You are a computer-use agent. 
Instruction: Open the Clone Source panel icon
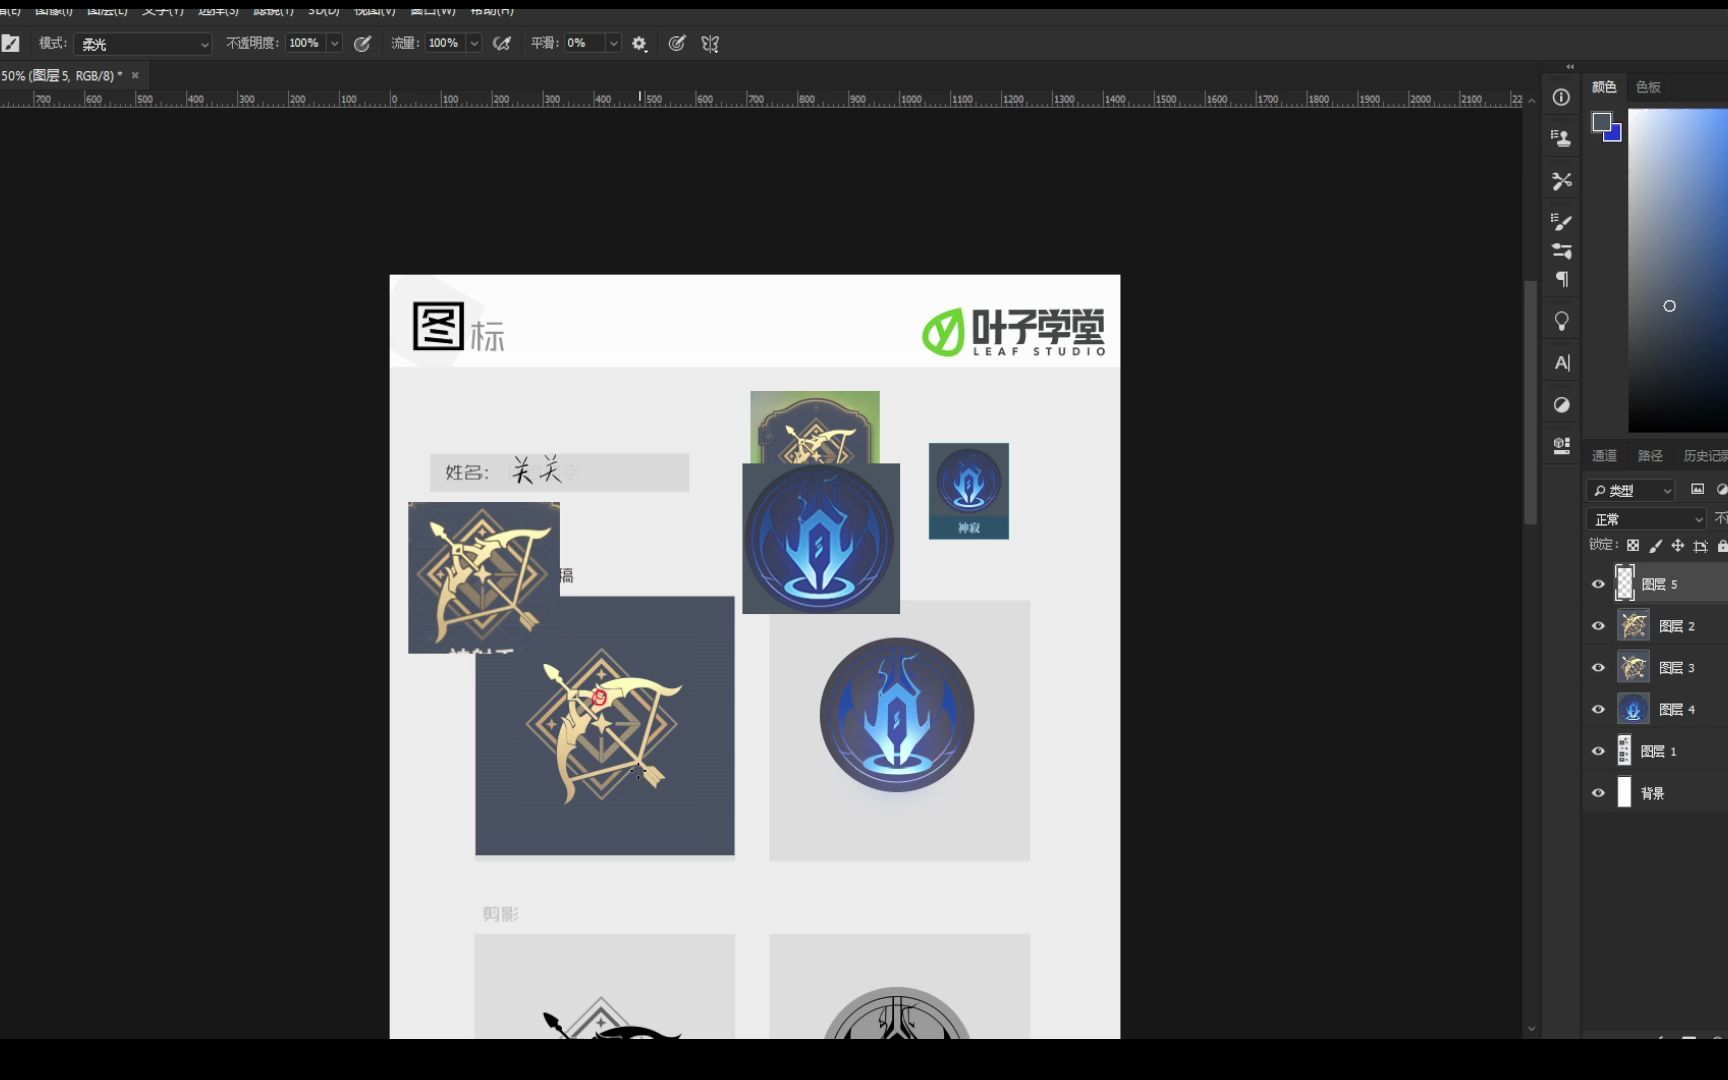point(1561,138)
